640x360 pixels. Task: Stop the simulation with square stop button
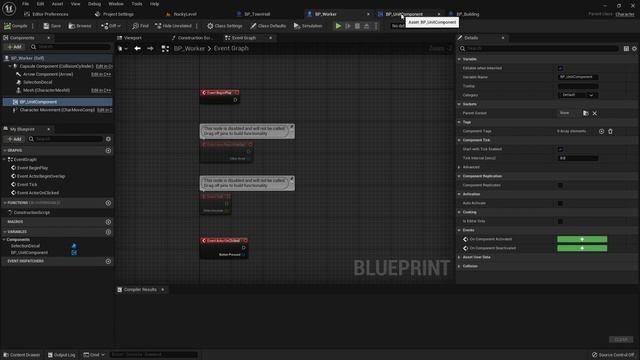coord(357,26)
